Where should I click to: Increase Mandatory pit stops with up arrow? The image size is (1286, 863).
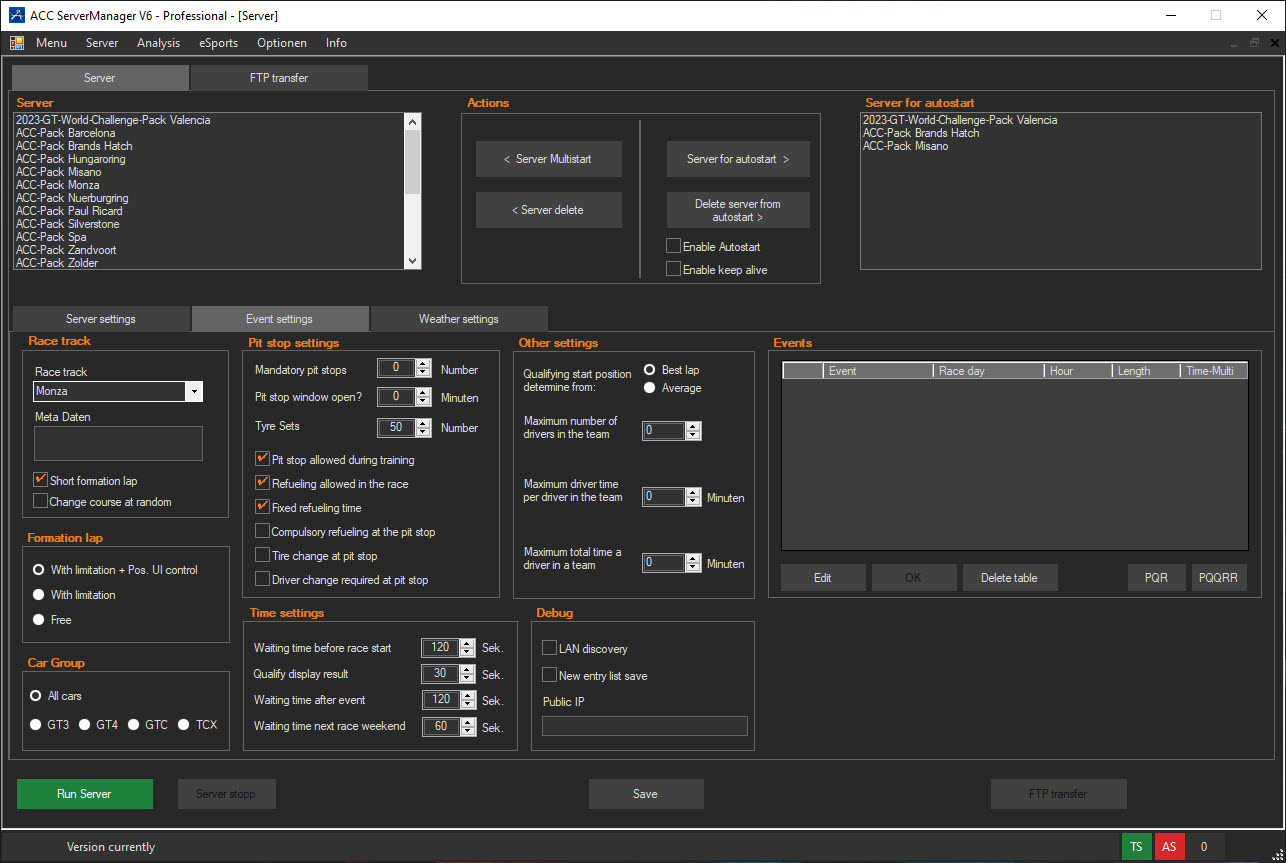[423, 364]
